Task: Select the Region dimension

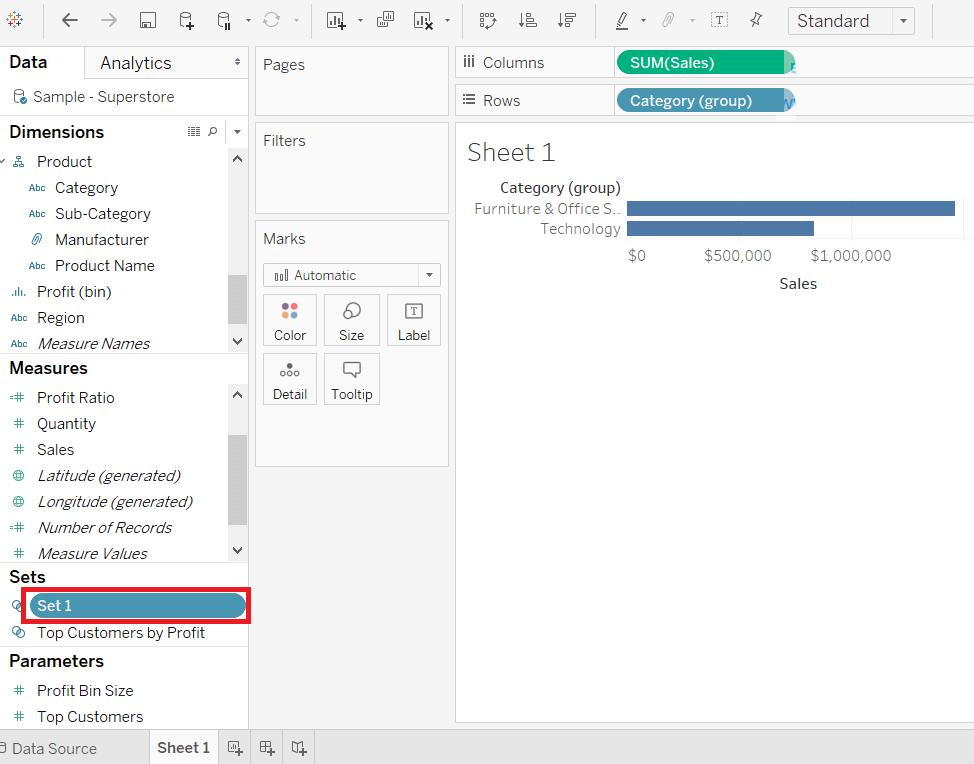Action: click(x=60, y=318)
